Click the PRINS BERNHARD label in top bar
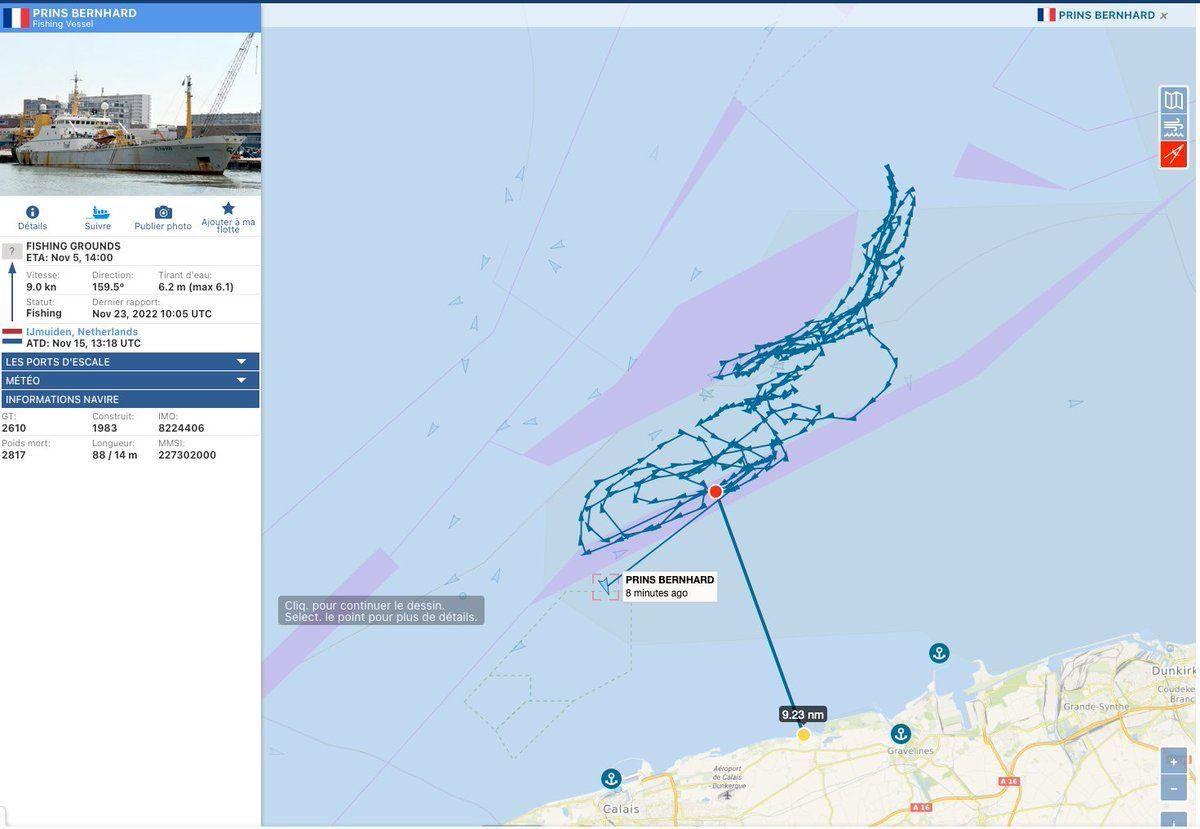This screenshot has width=1200, height=829. point(1106,15)
